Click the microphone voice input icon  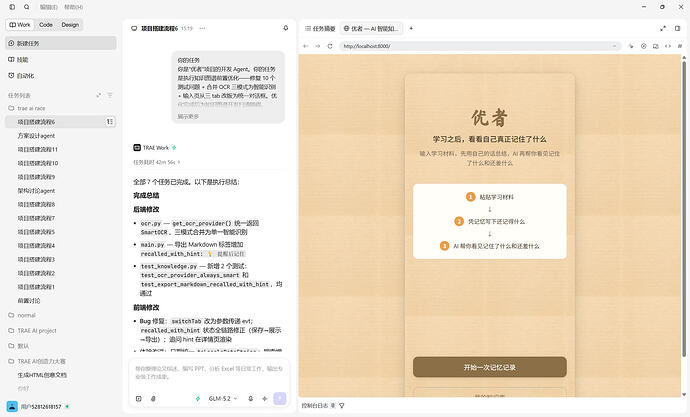tap(250, 399)
